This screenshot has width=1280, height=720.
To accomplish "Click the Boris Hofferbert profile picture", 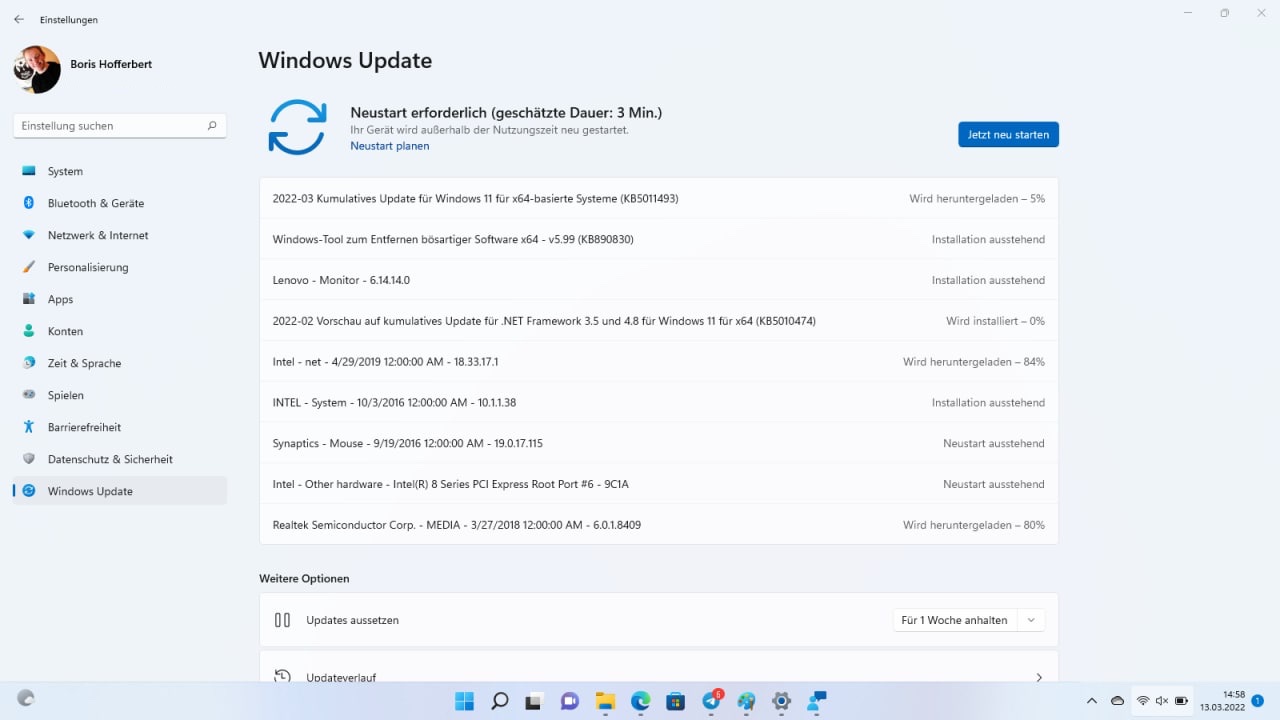I will (36, 69).
